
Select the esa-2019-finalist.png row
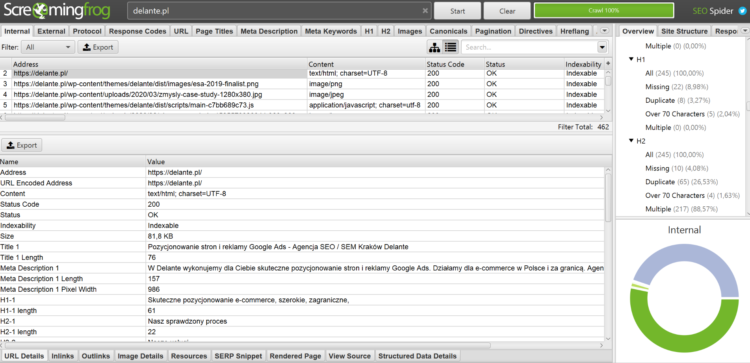[x=302, y=84]
